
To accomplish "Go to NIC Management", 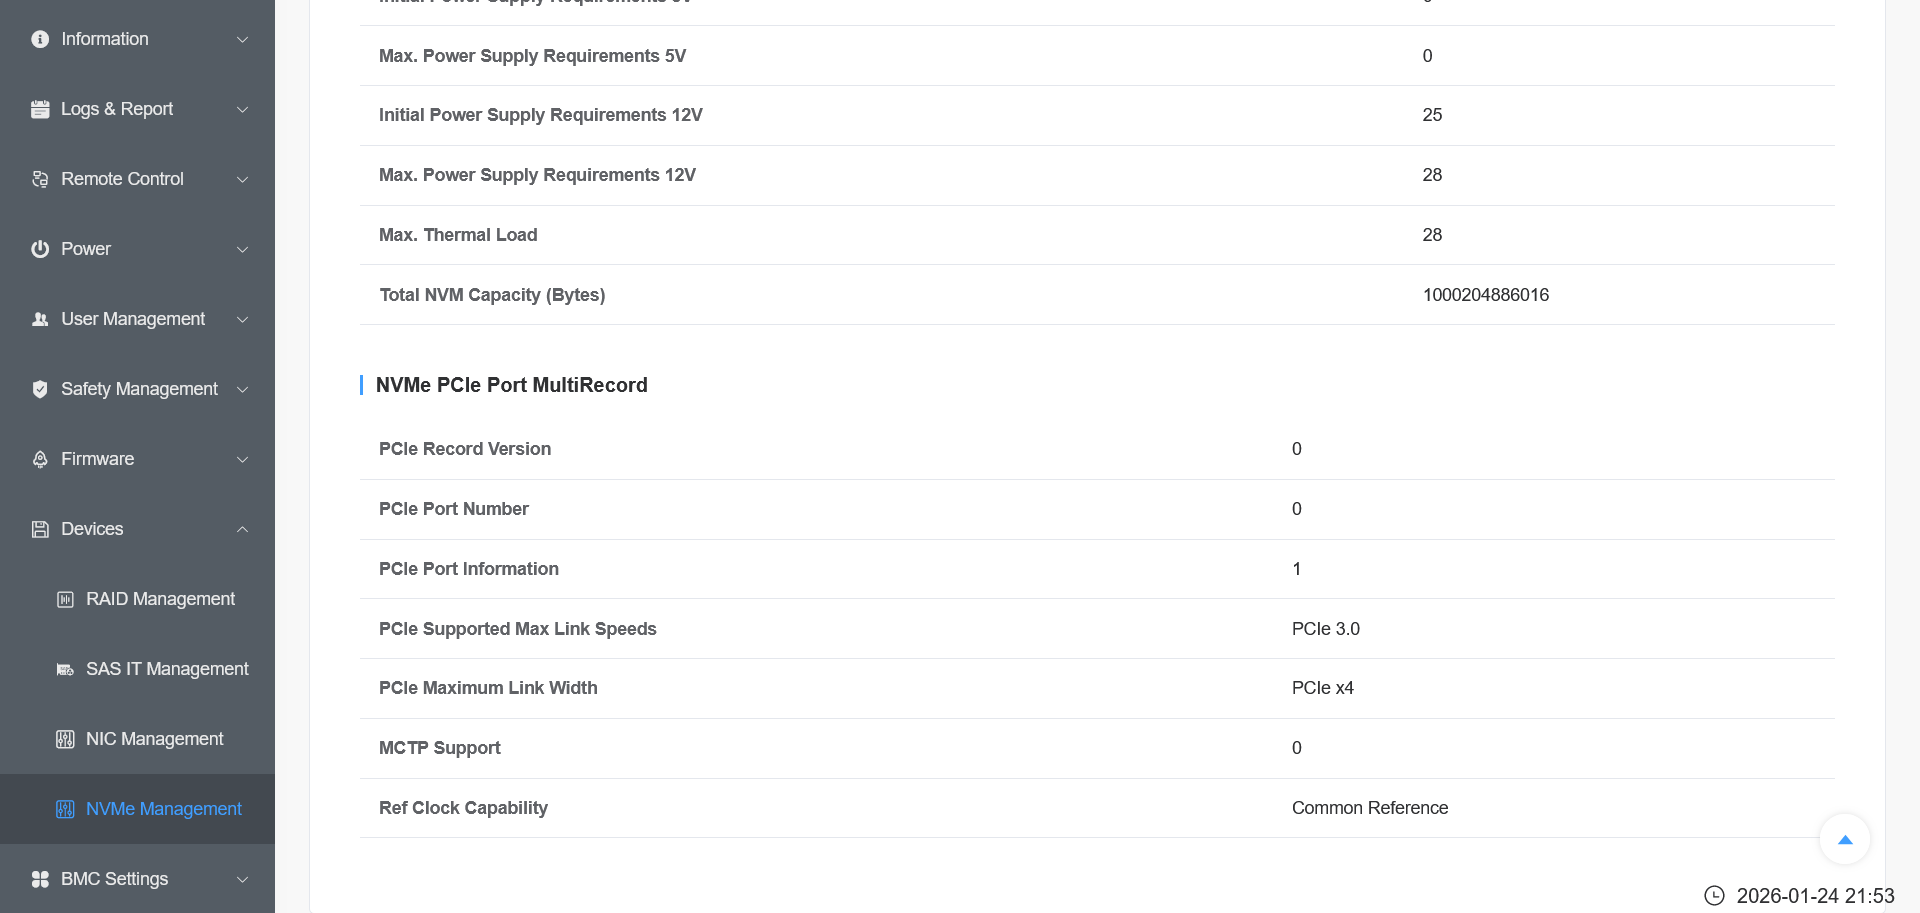I will coord(154,739).
